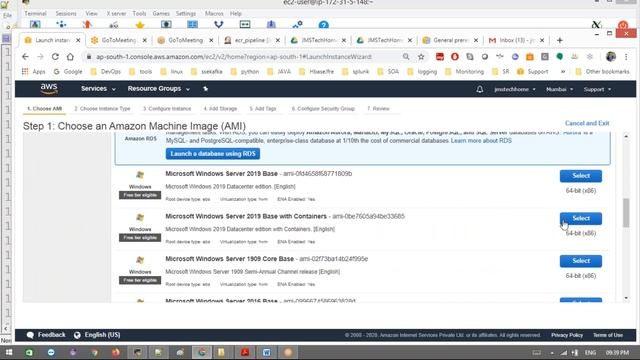Screen dimensions: 640x360
Task: Open the jmstechhome account dropdown
Action: pos(514,89)
